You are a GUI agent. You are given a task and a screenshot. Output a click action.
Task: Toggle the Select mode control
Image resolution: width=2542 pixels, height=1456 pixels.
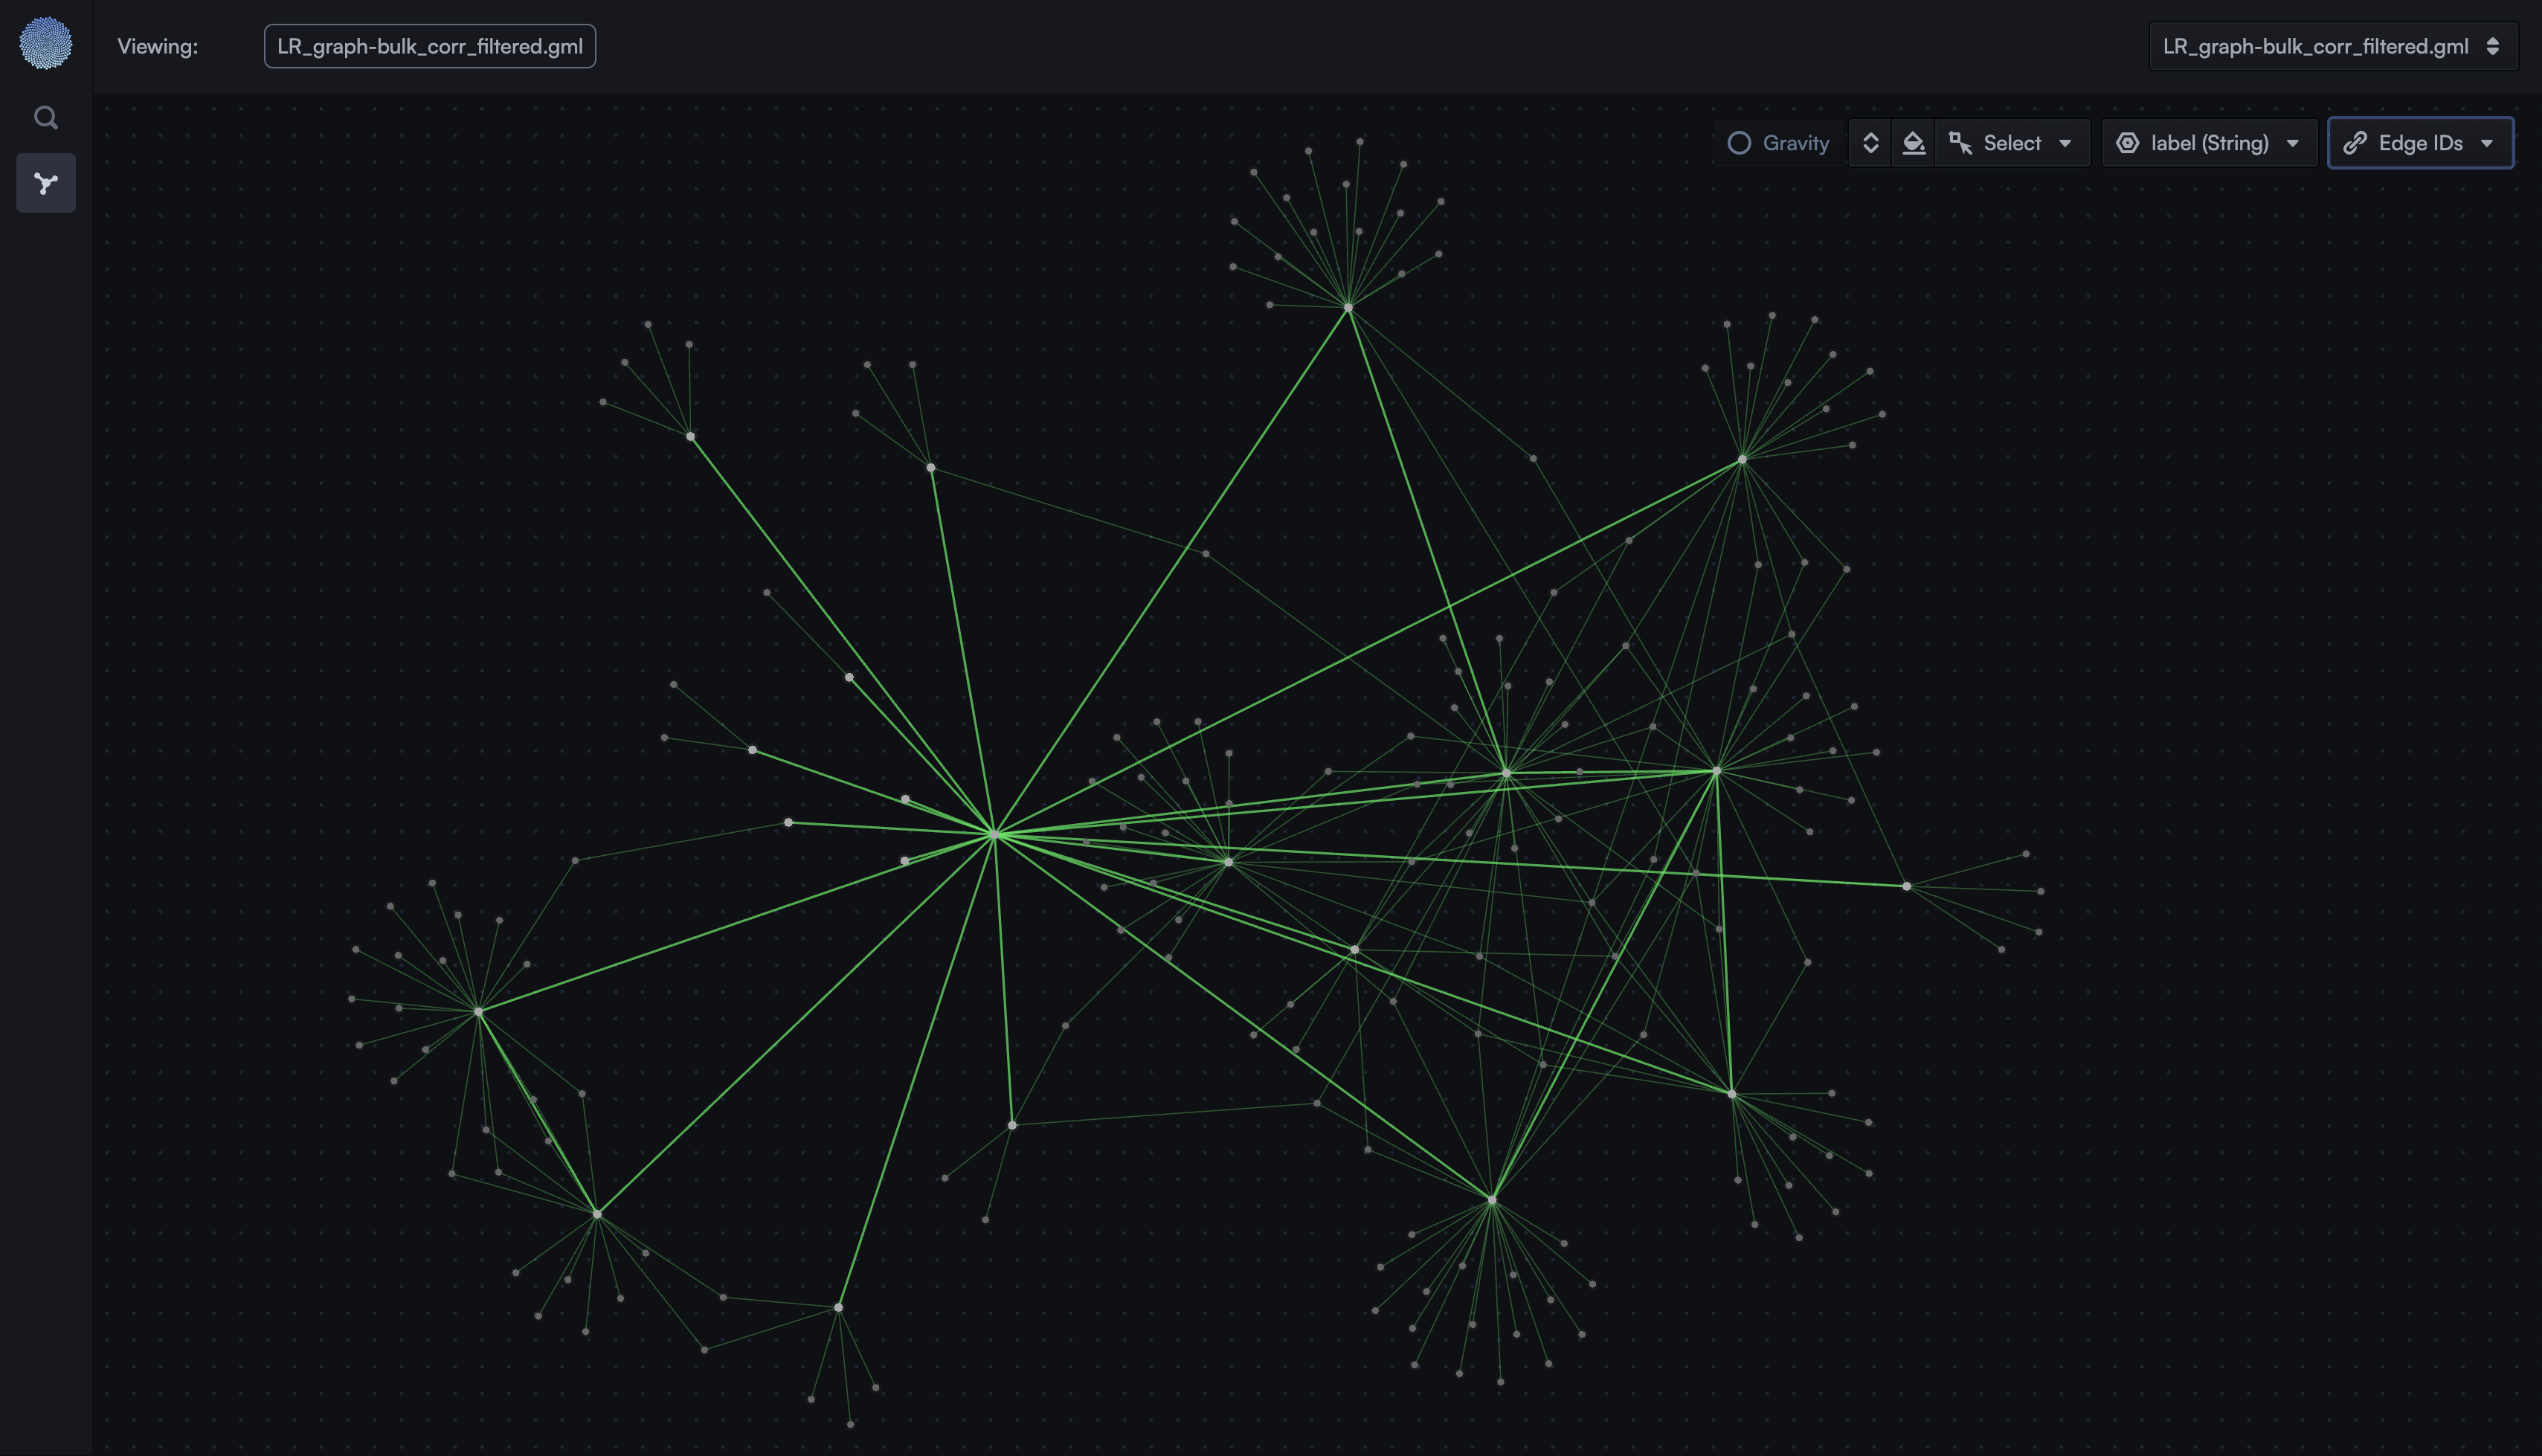click(x=2012, y=142)
